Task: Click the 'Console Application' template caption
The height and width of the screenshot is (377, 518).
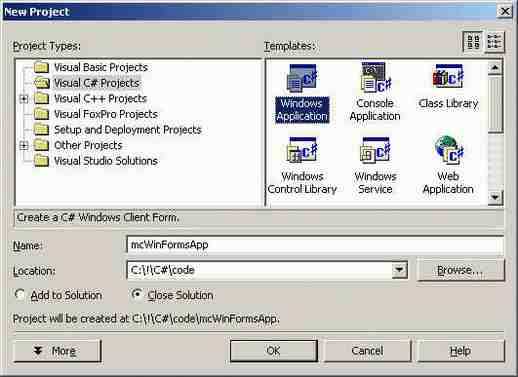Action: [x=375, y=110]
